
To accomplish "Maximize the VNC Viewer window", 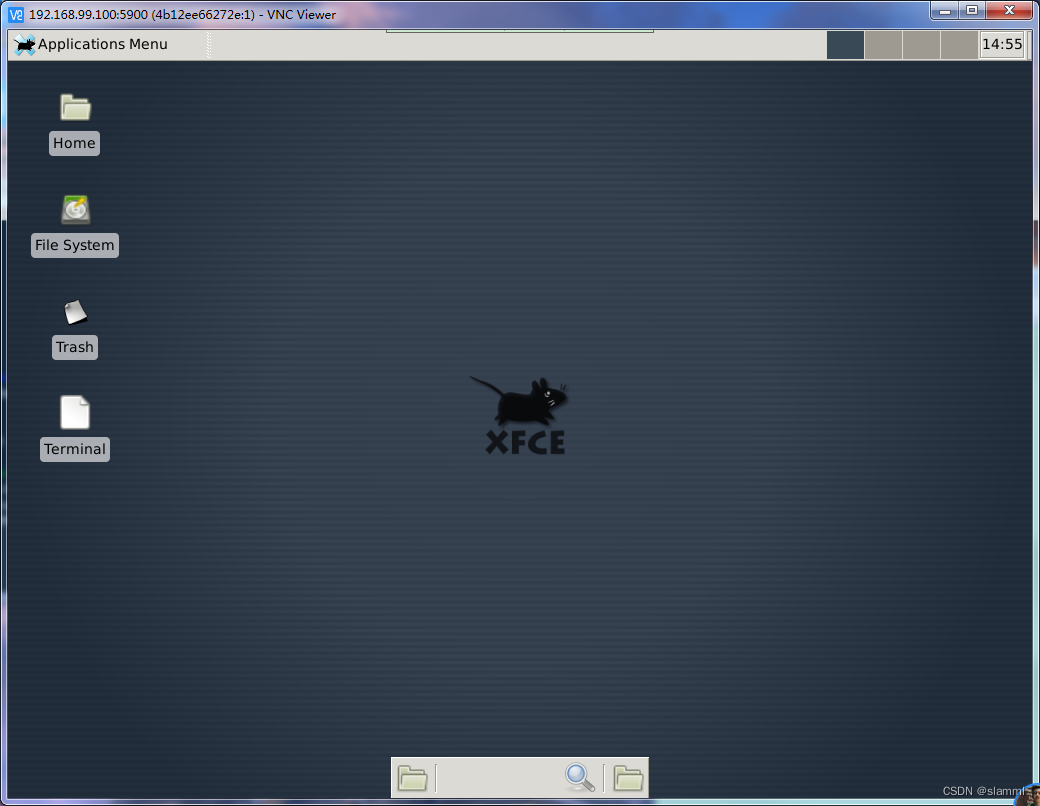I will coord(972,11).
